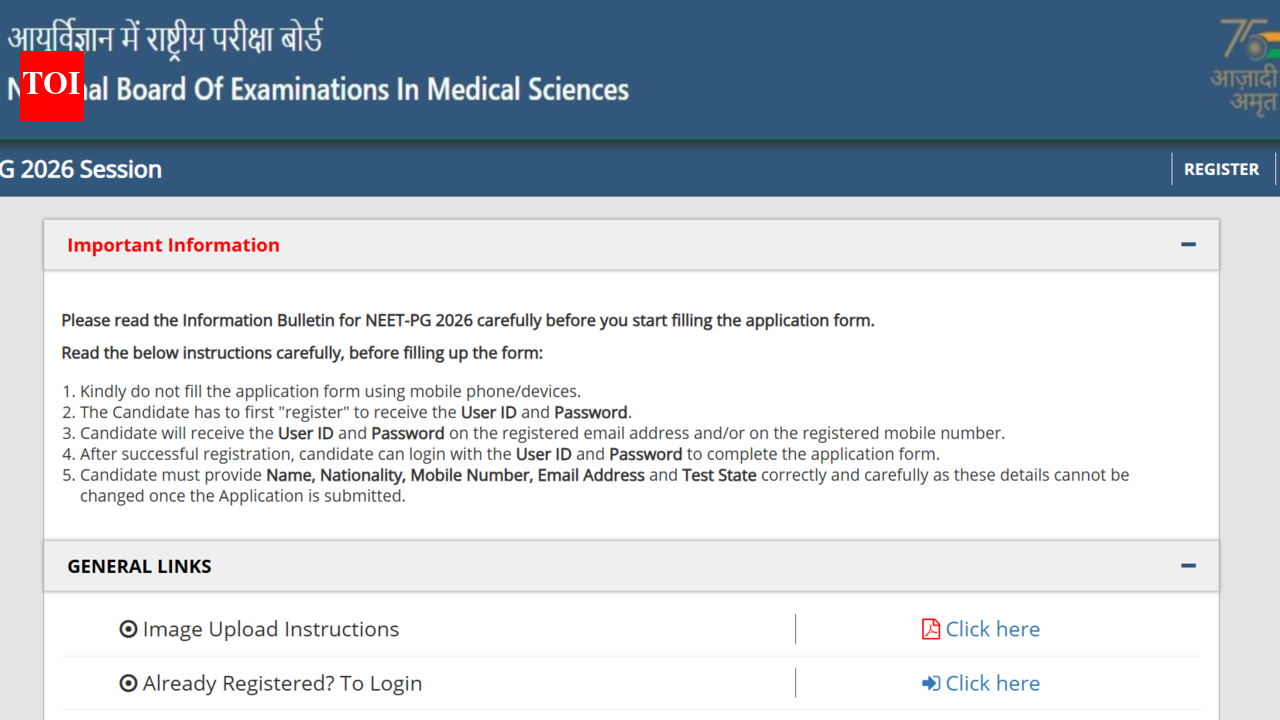
Task: Open Click here link to login
Action: point(993,683)
